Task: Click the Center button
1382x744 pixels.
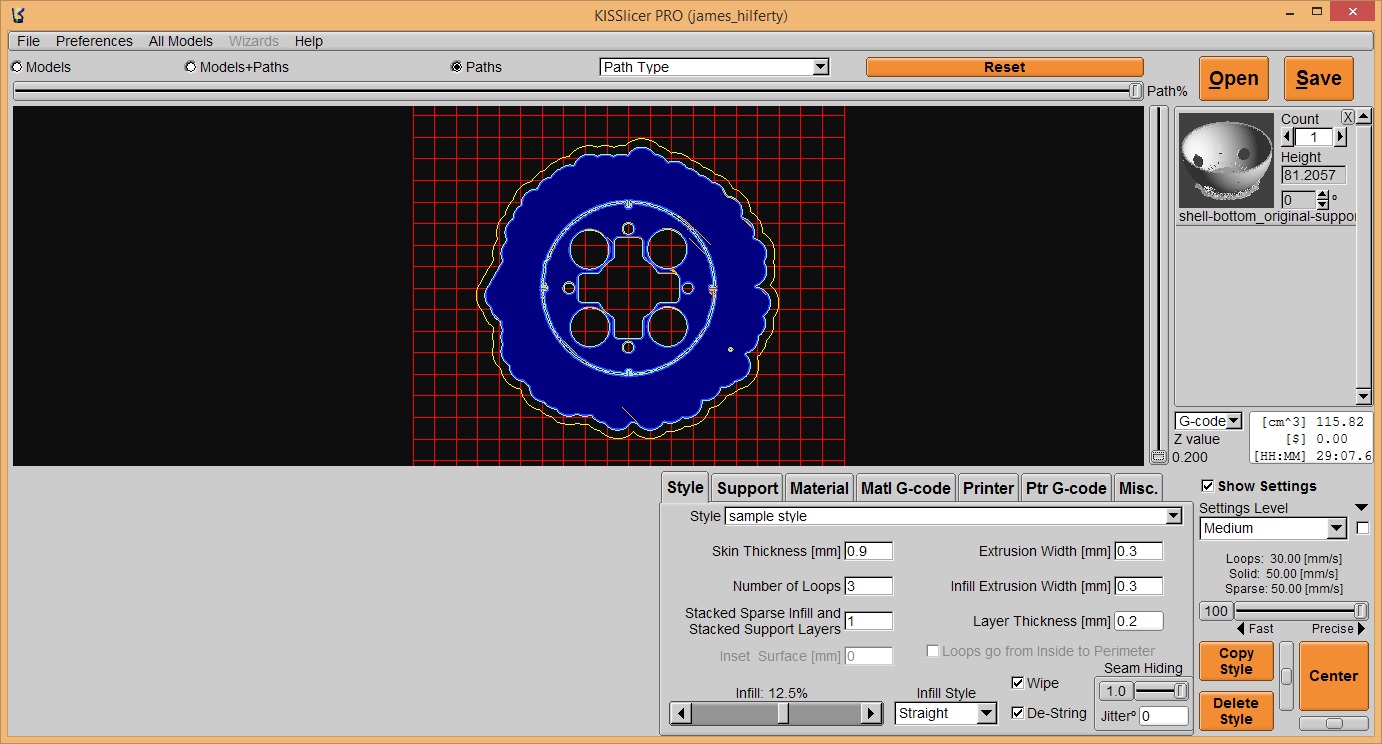Action: 1334,676
